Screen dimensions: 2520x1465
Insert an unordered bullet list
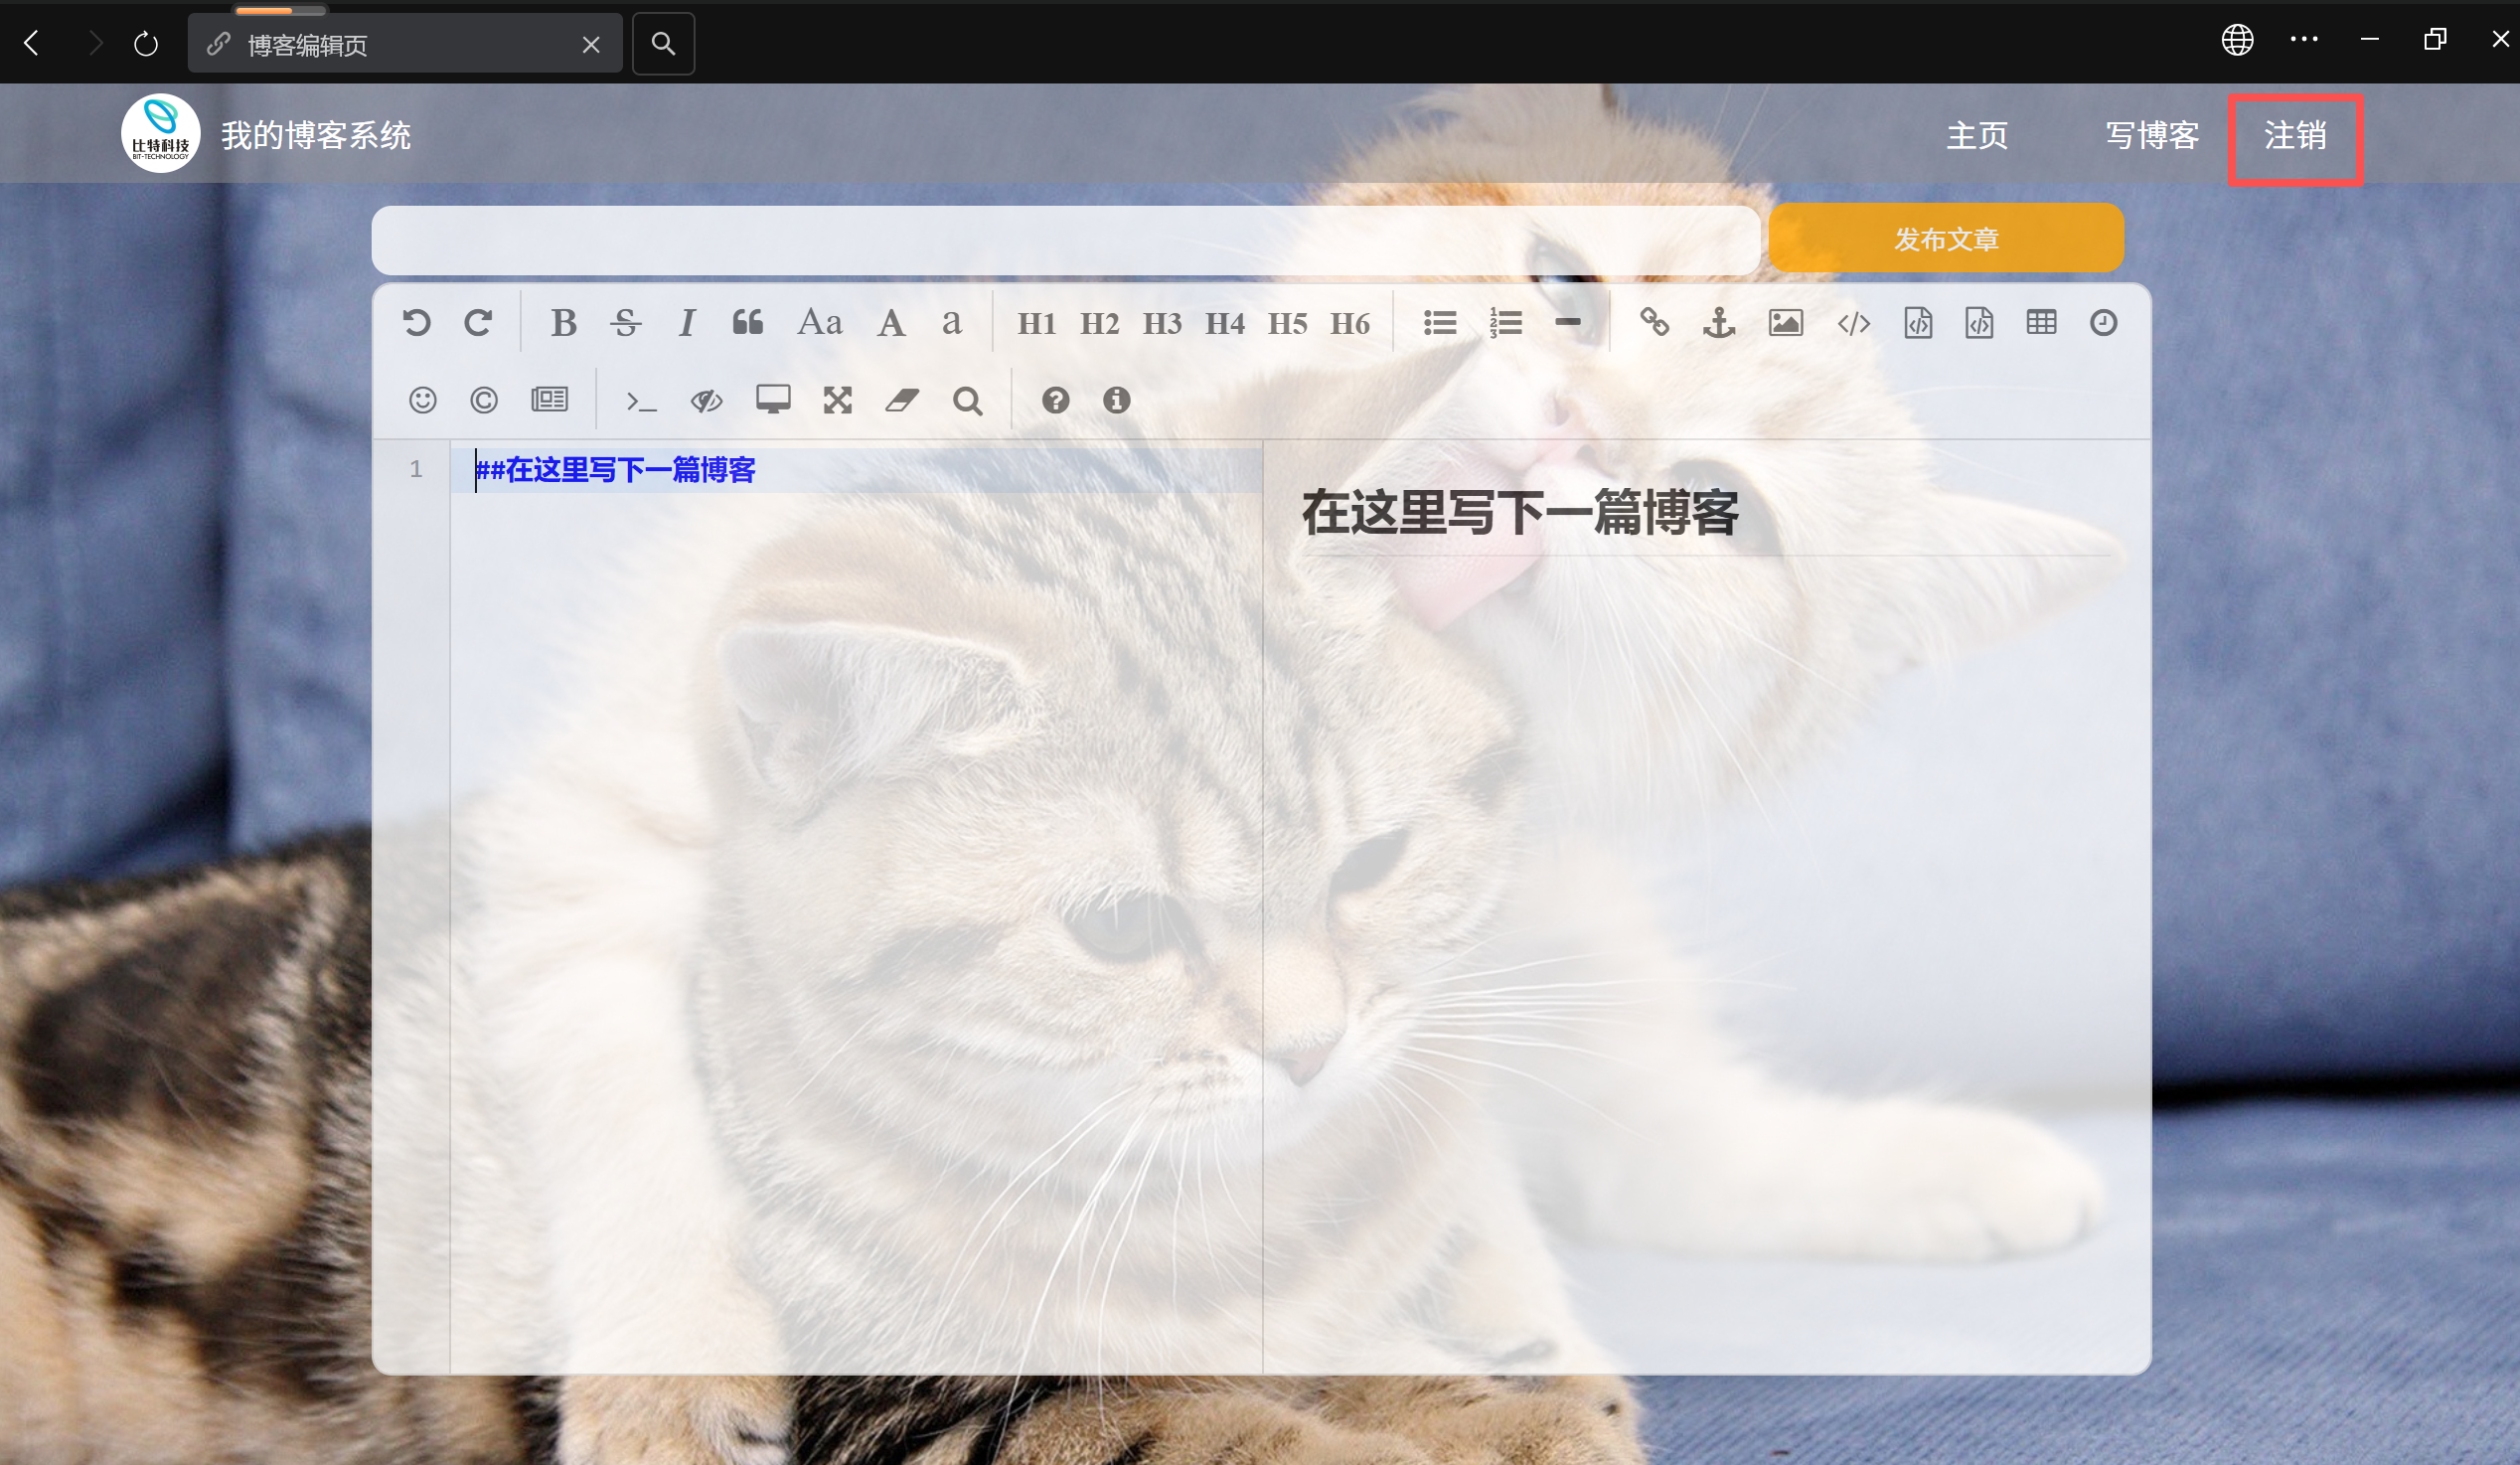pyautogui.click(x=1440, y=323)
